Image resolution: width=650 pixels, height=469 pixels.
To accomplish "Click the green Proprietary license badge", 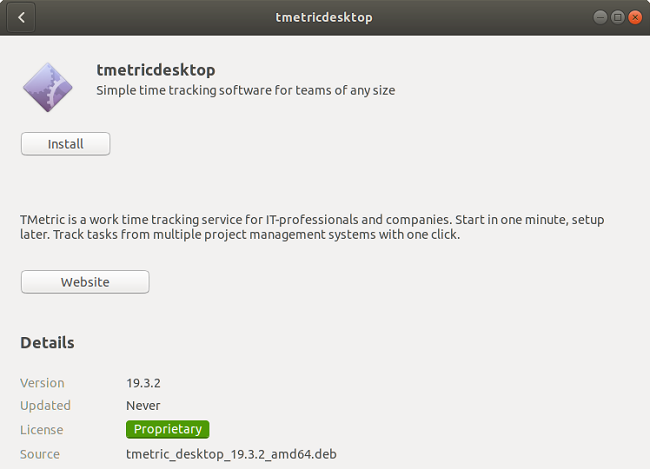I will (x=167, y=429).
